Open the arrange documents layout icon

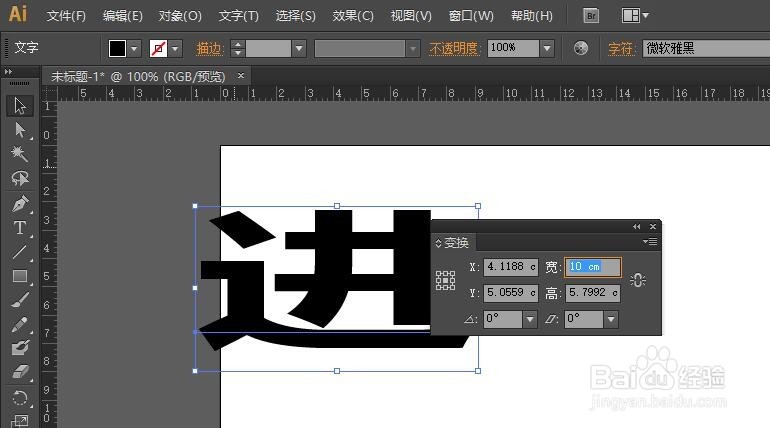(631, 16)
